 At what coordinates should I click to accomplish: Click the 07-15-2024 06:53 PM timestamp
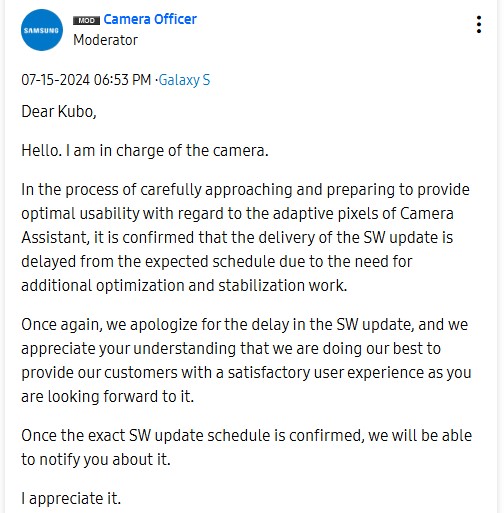[x=86, y=80]
